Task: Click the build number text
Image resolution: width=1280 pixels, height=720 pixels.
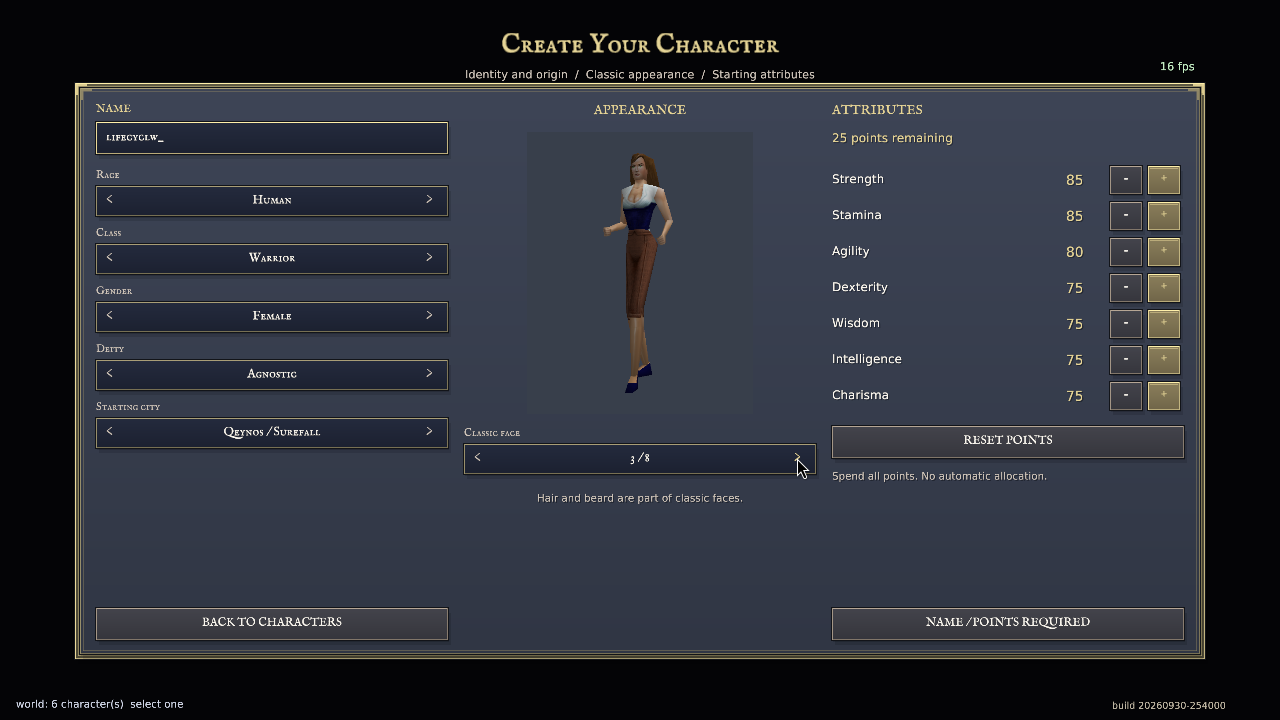Action: tap(1168, 705)
